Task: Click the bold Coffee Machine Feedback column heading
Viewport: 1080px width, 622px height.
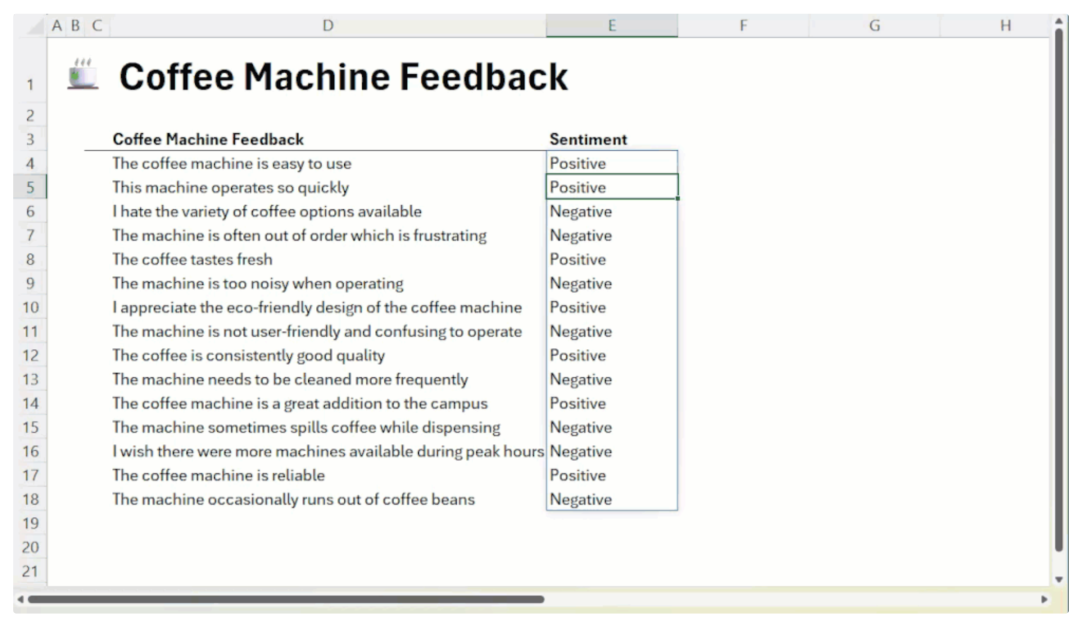Action: point(208,139)
